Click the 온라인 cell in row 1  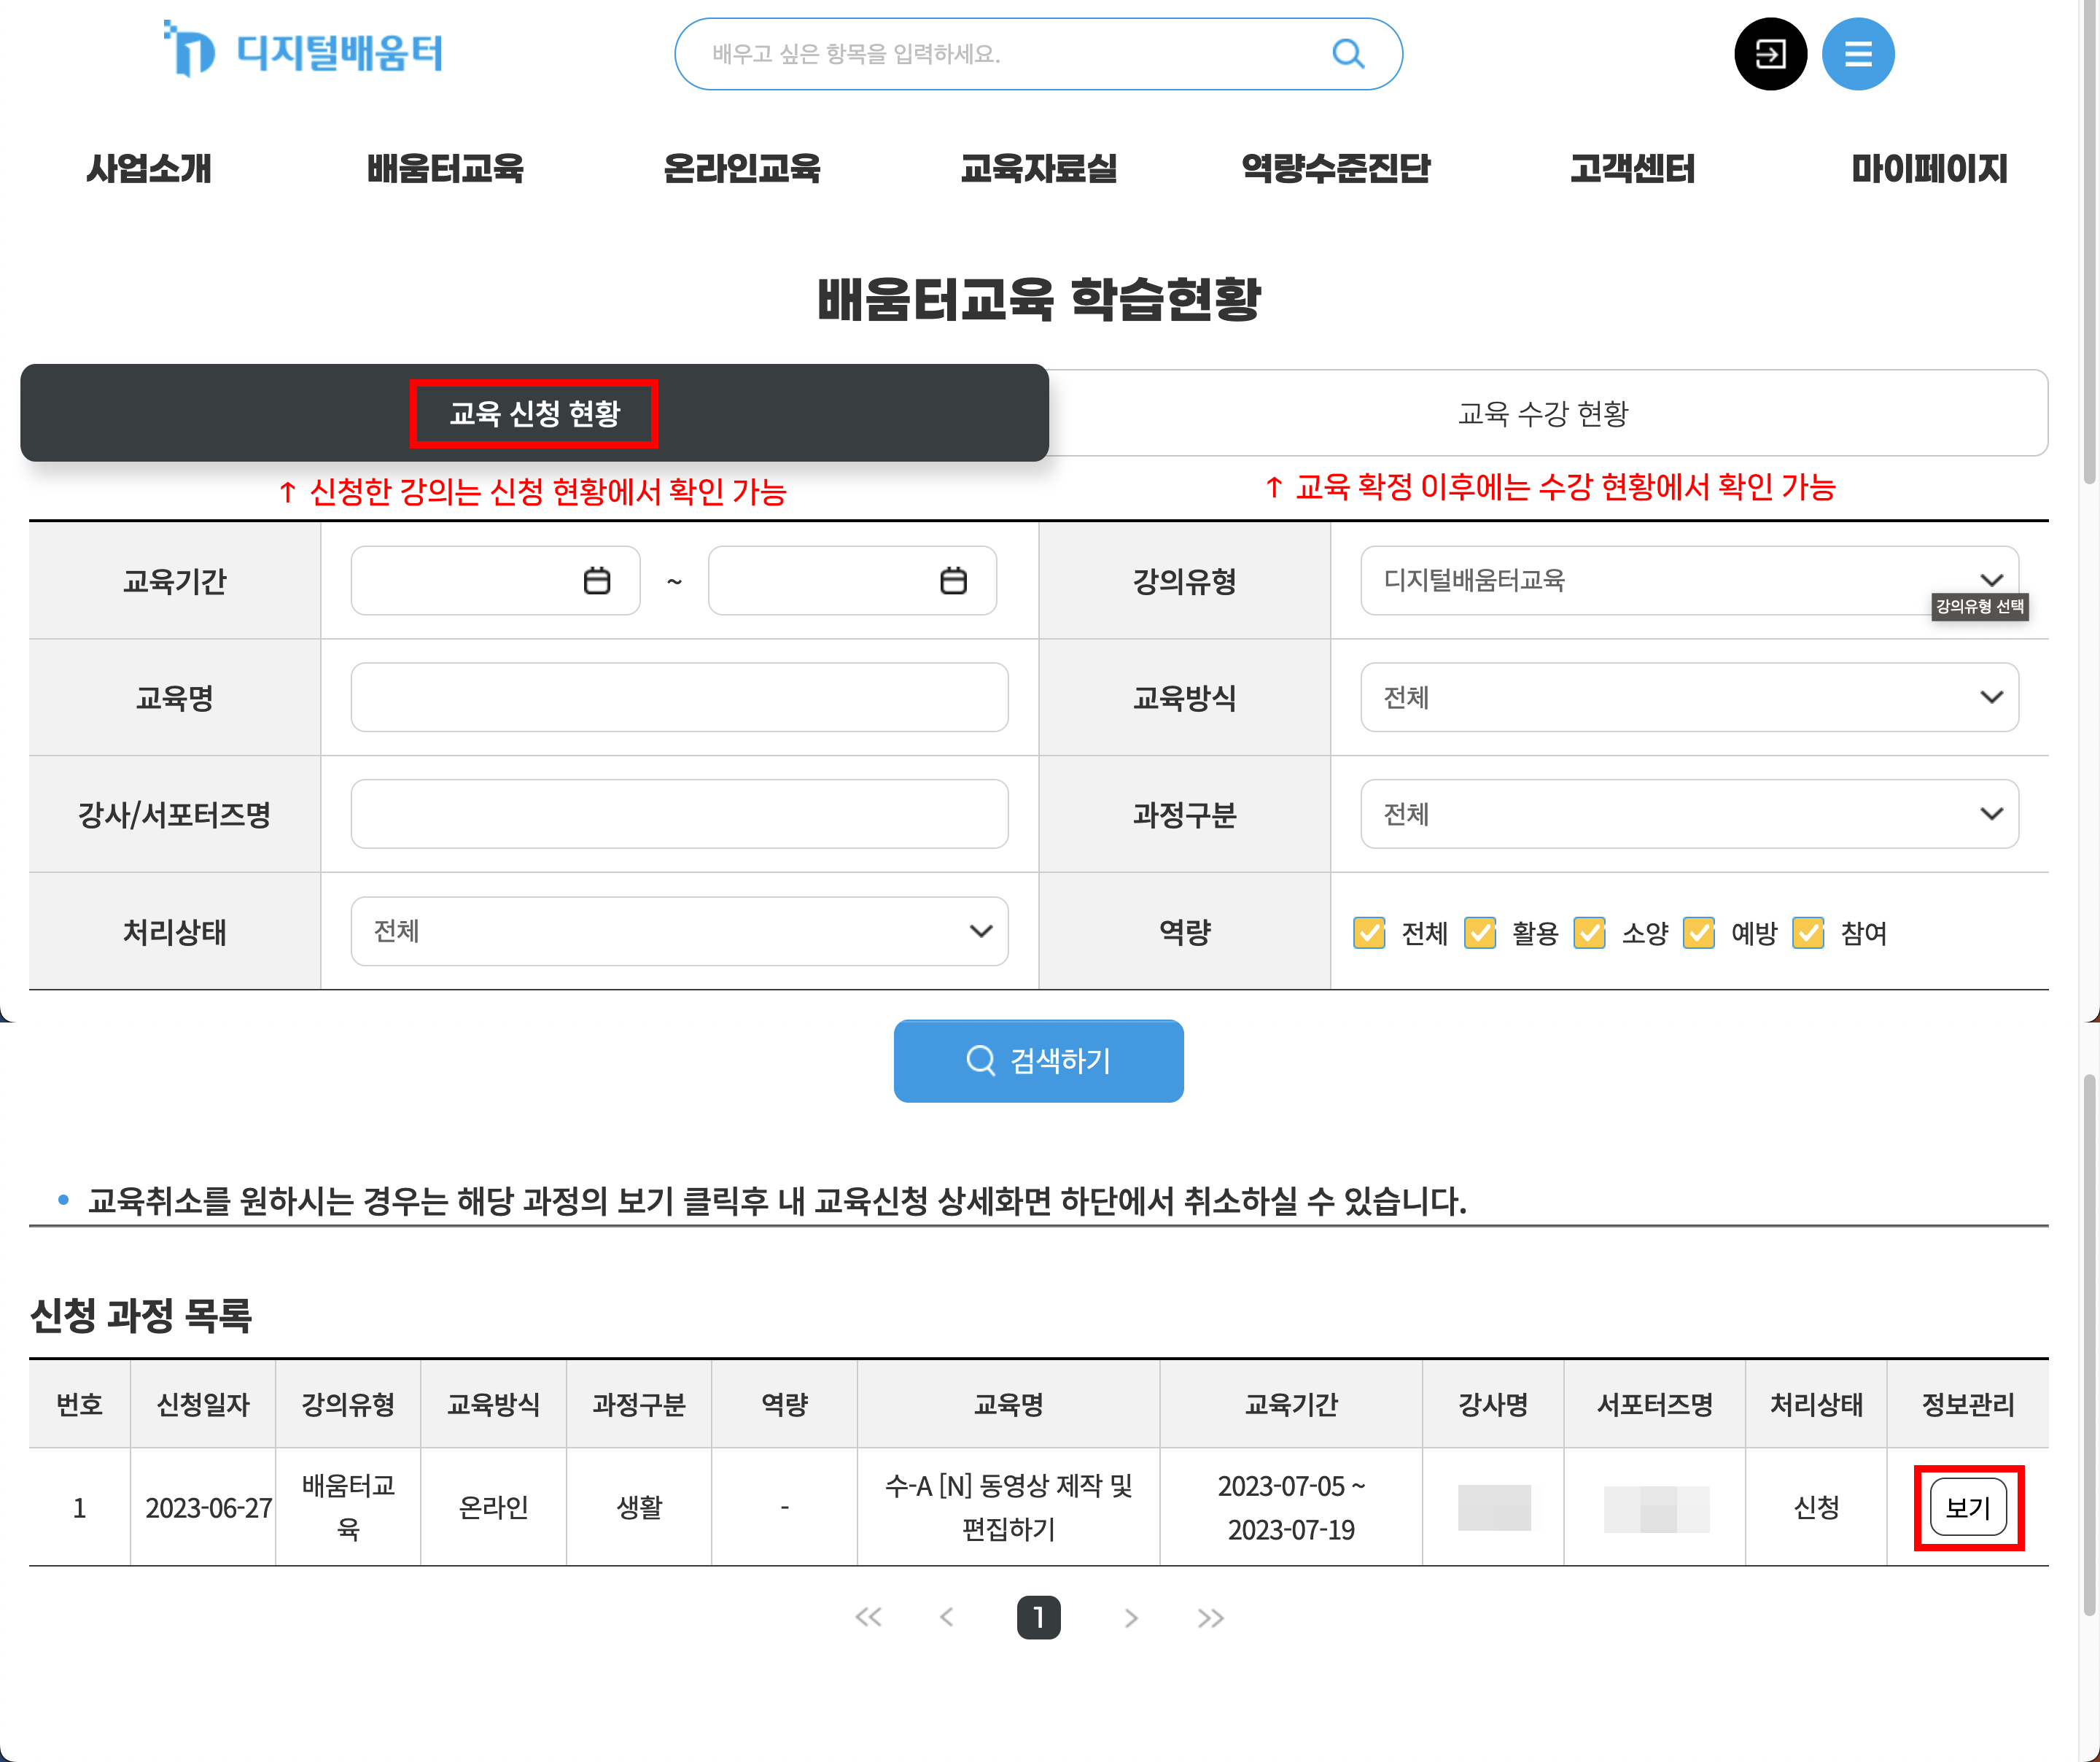pyautogui.click(x=493, y=1507)
